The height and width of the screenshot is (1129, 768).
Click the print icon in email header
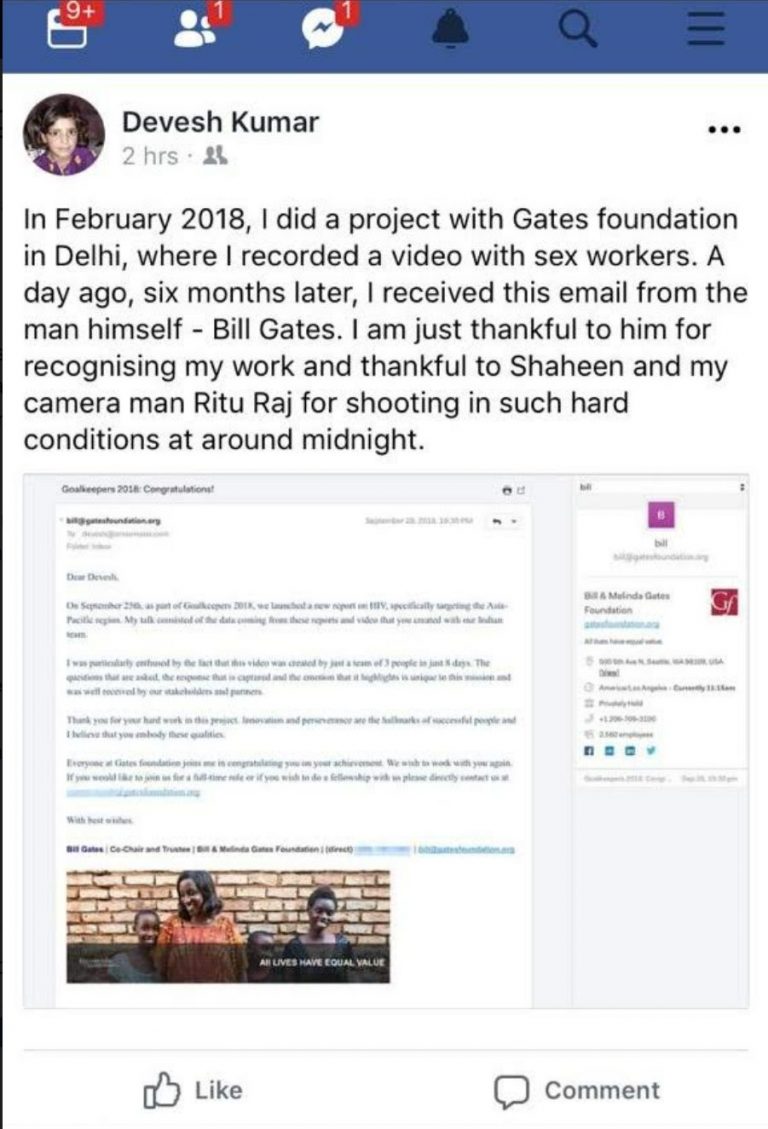[507, 490]
